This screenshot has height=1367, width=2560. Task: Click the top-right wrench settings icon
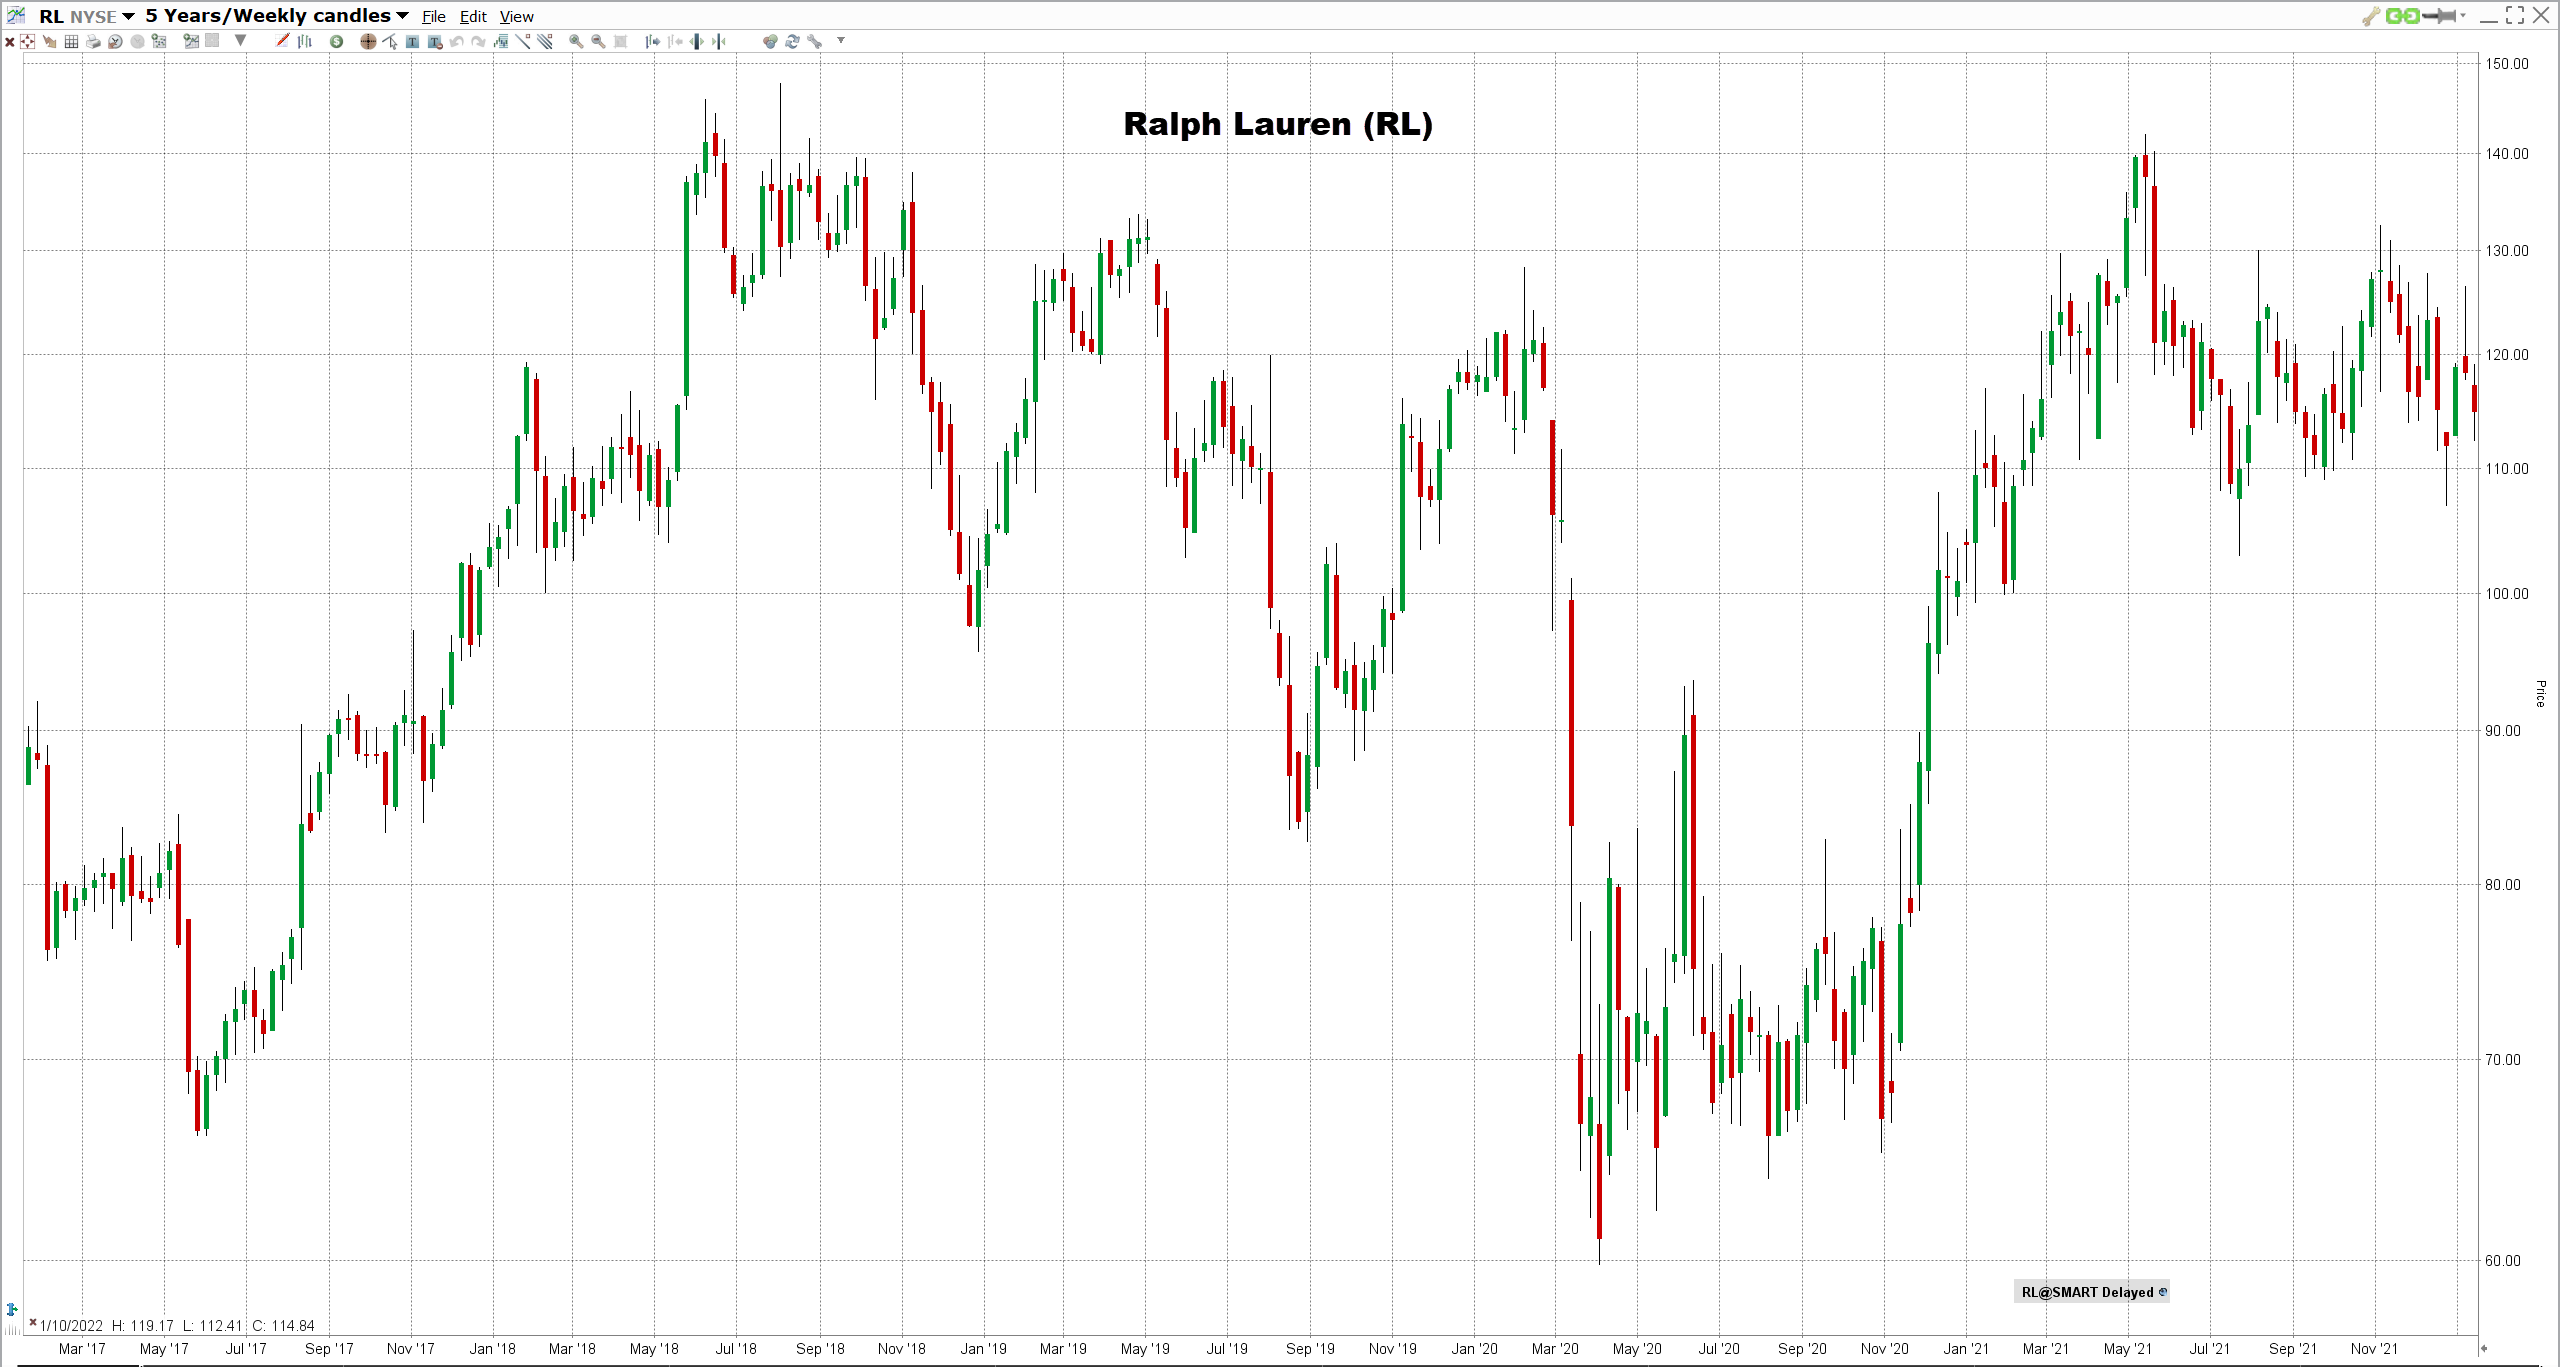2371,16
